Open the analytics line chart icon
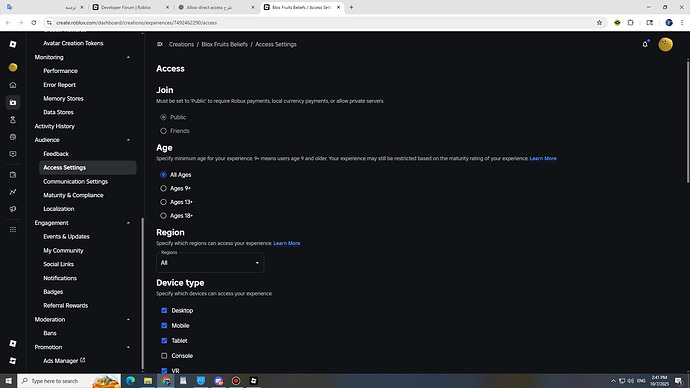Image resolution: width=690 pixels, height=388 pixels. click(x=13, y=192)
